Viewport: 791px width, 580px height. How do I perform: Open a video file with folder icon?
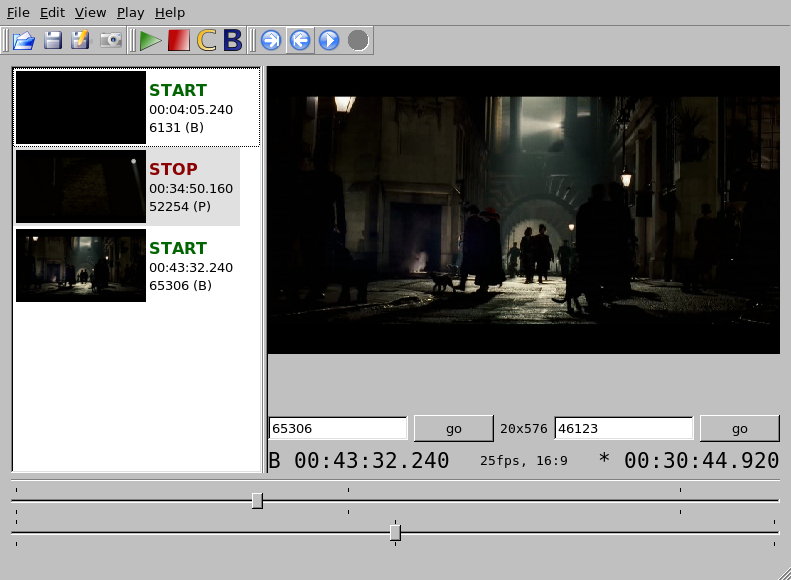(x=24, y=40)
